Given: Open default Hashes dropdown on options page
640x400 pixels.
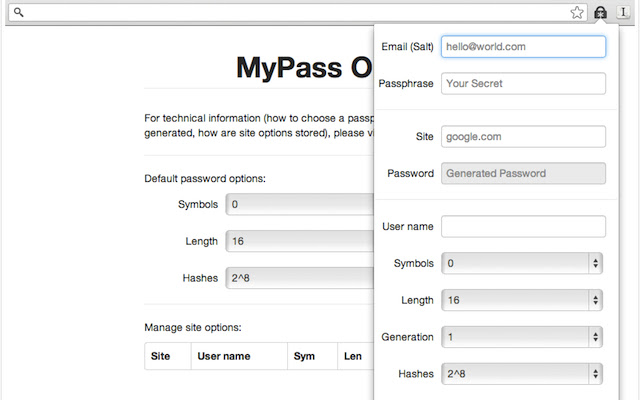Looking at the screenshot, I should tap(300, 278).
